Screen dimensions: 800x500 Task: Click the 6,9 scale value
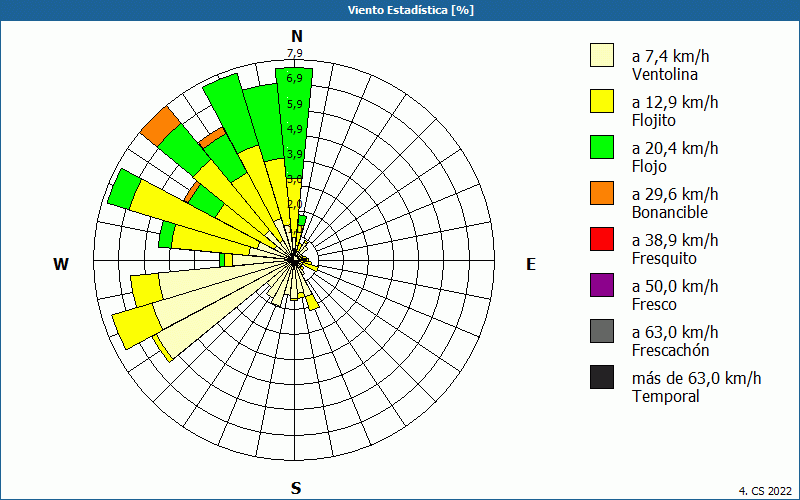tap(294, 79)
